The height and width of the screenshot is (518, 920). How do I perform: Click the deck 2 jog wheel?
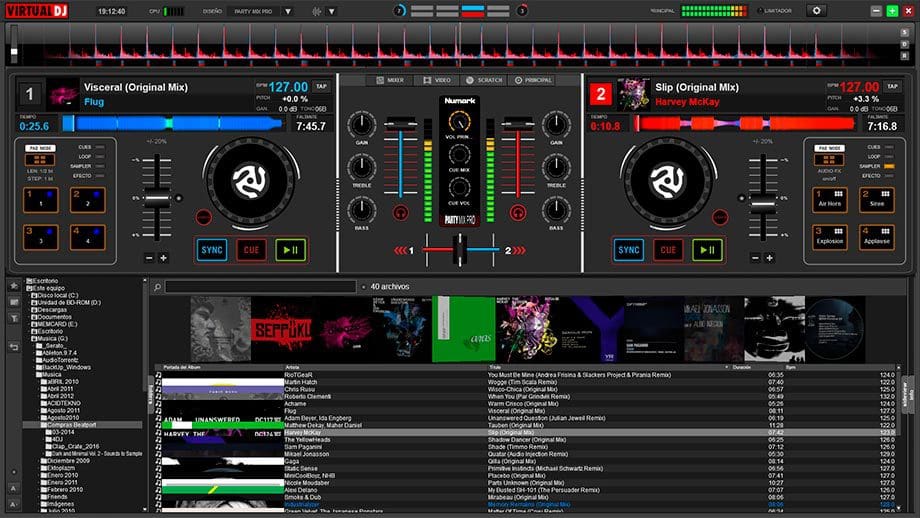point(668,181)
